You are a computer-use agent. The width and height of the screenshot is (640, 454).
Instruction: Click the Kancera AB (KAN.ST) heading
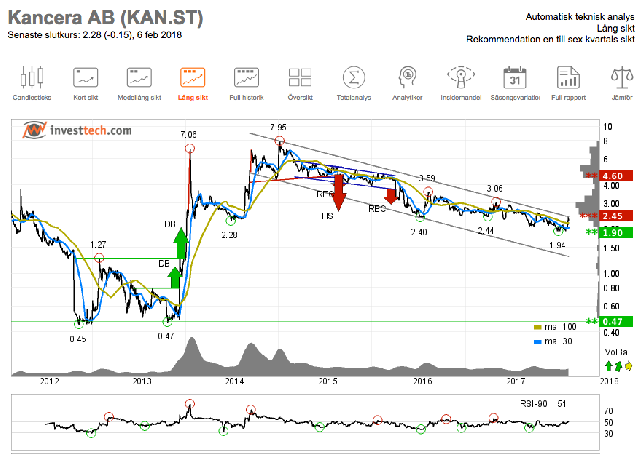pyautogui.click(x=105, y=18)
